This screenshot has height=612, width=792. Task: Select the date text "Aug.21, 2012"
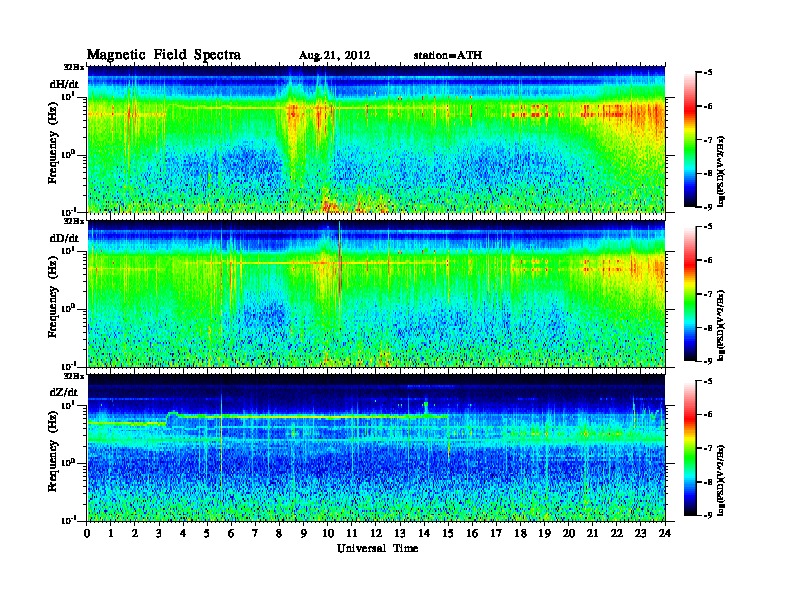tap(334, 56)
